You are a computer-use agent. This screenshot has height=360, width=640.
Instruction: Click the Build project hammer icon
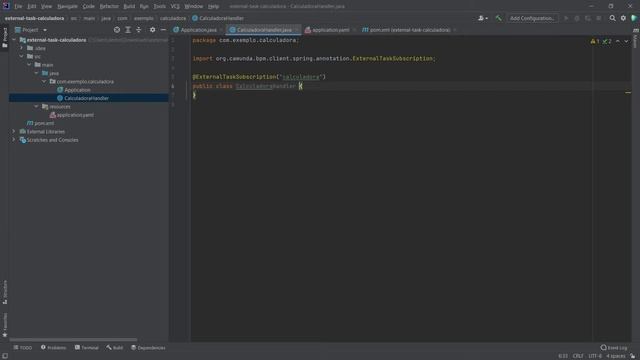[498, 18]
